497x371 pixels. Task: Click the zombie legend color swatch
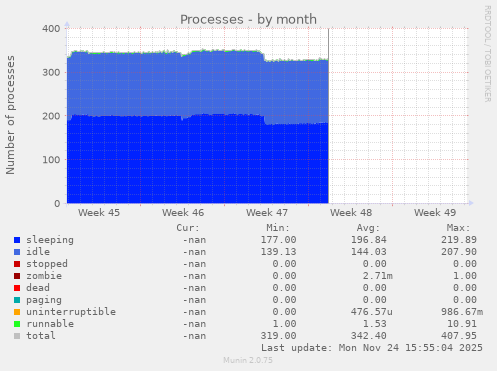17,276
